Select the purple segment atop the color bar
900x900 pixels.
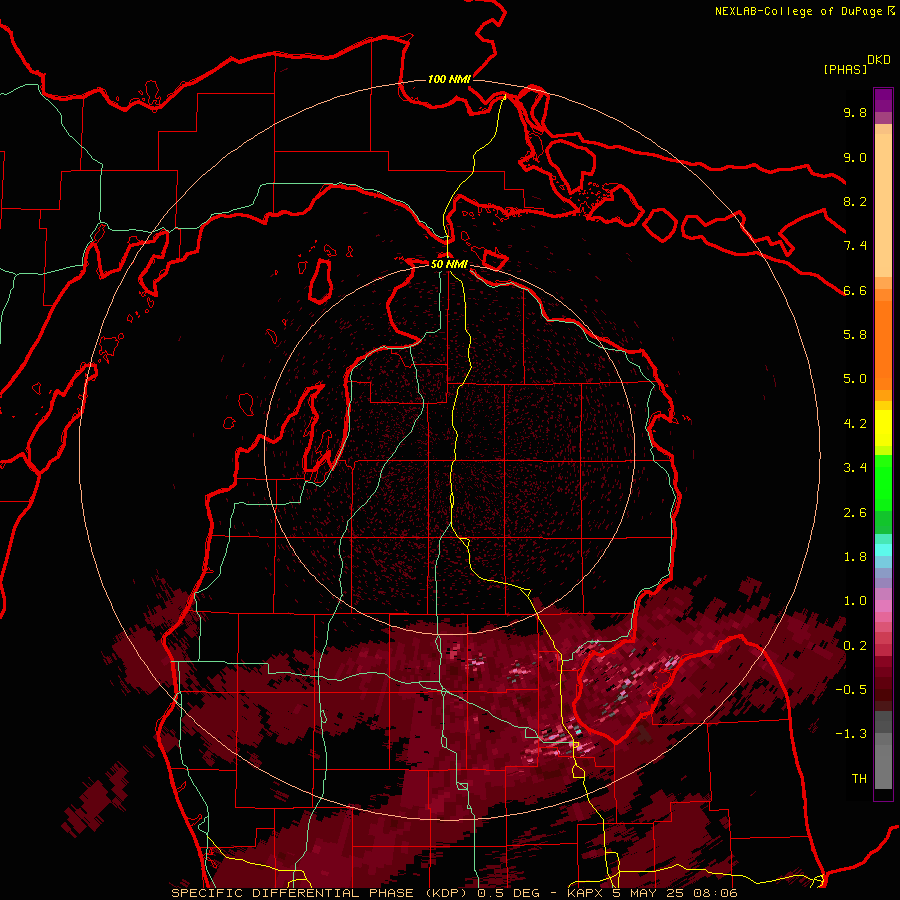pyautogui.click(x=883, y=100)
